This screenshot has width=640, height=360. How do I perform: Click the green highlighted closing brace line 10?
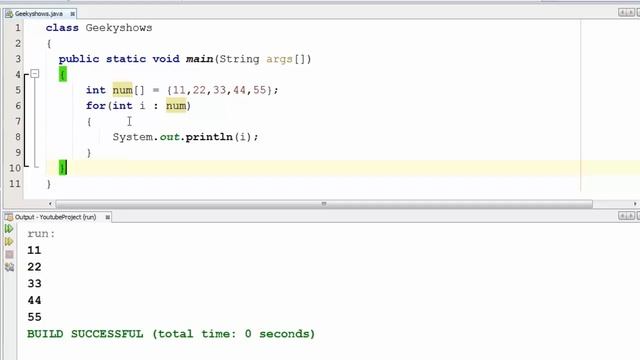tap(63, 167)
